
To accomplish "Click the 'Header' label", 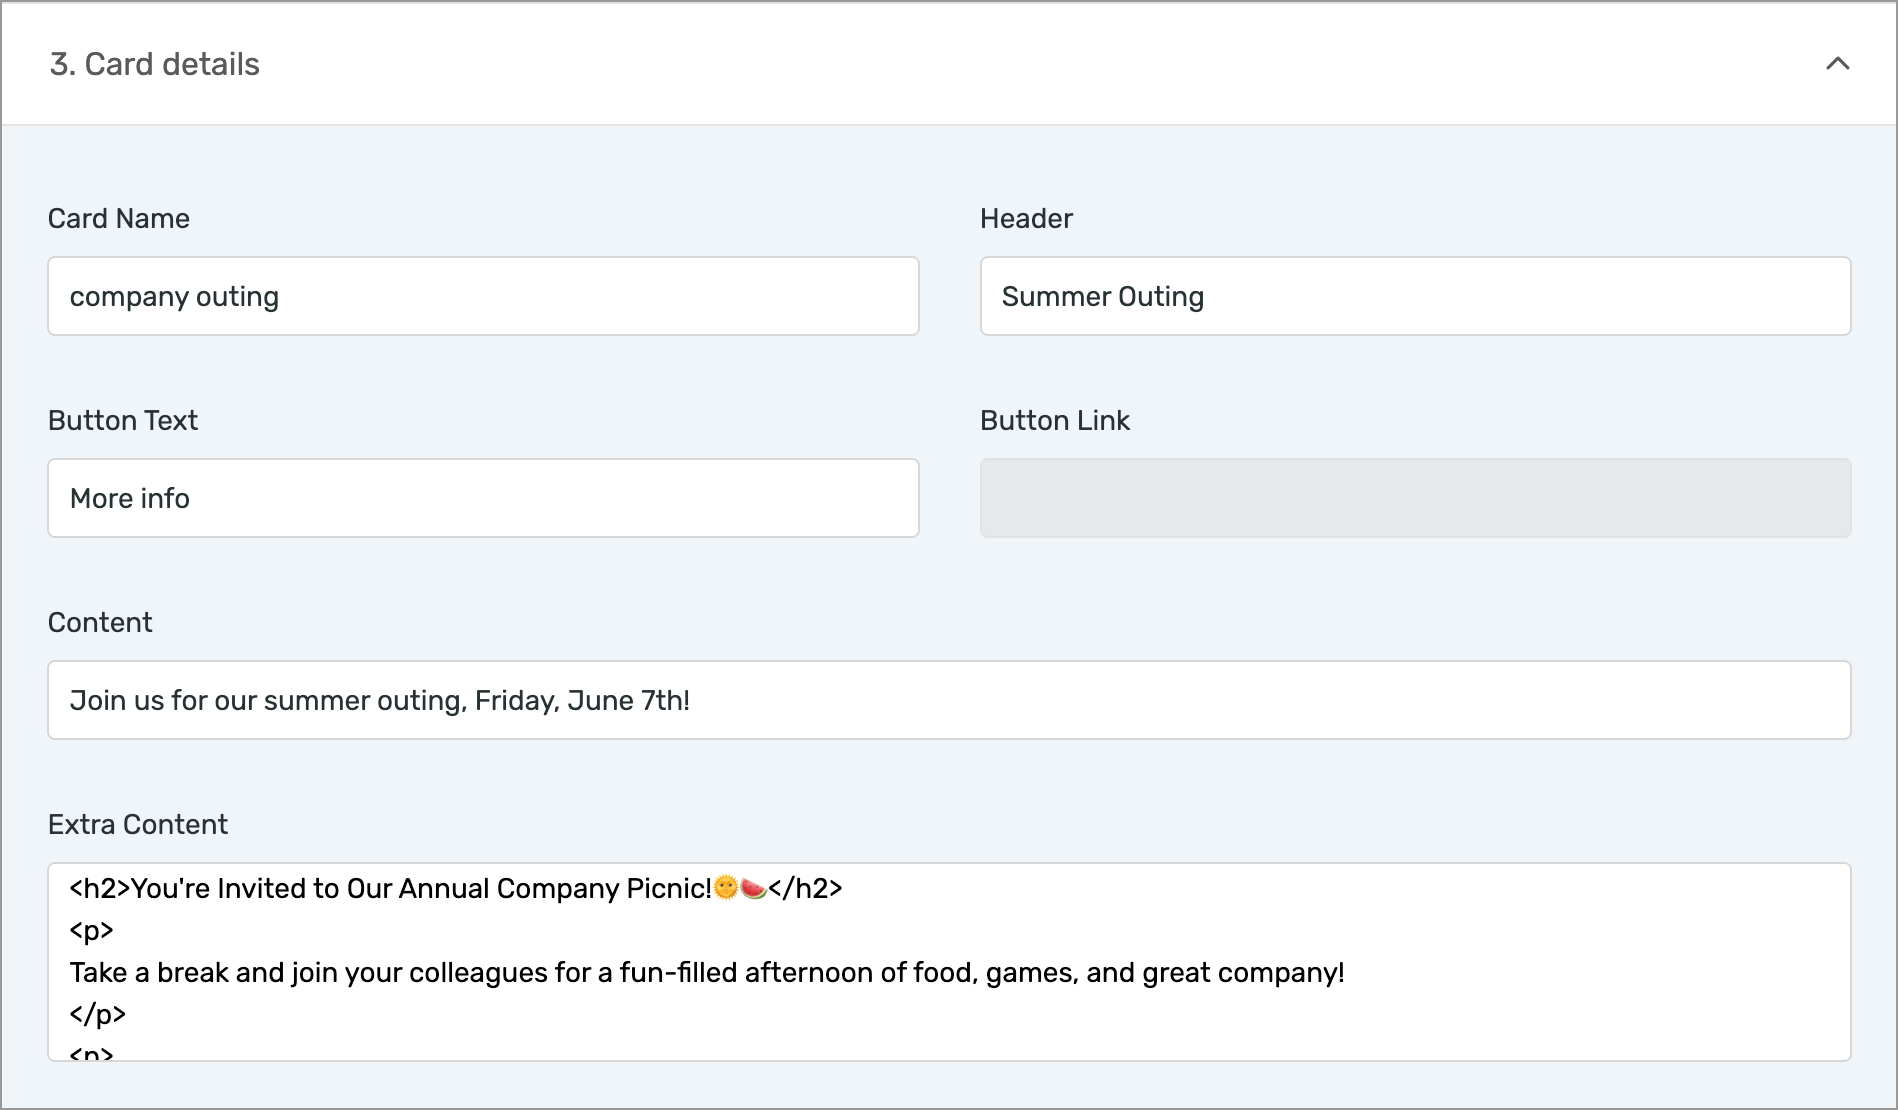I will [x=1026, y=218].
